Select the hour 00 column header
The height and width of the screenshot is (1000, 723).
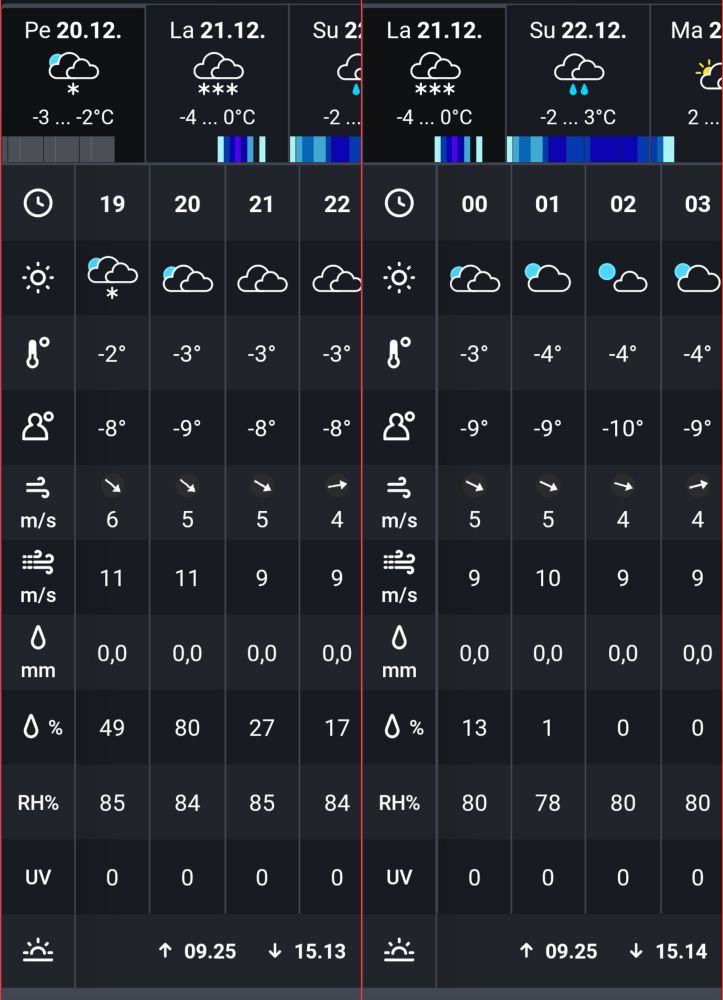tap(474, 203)
